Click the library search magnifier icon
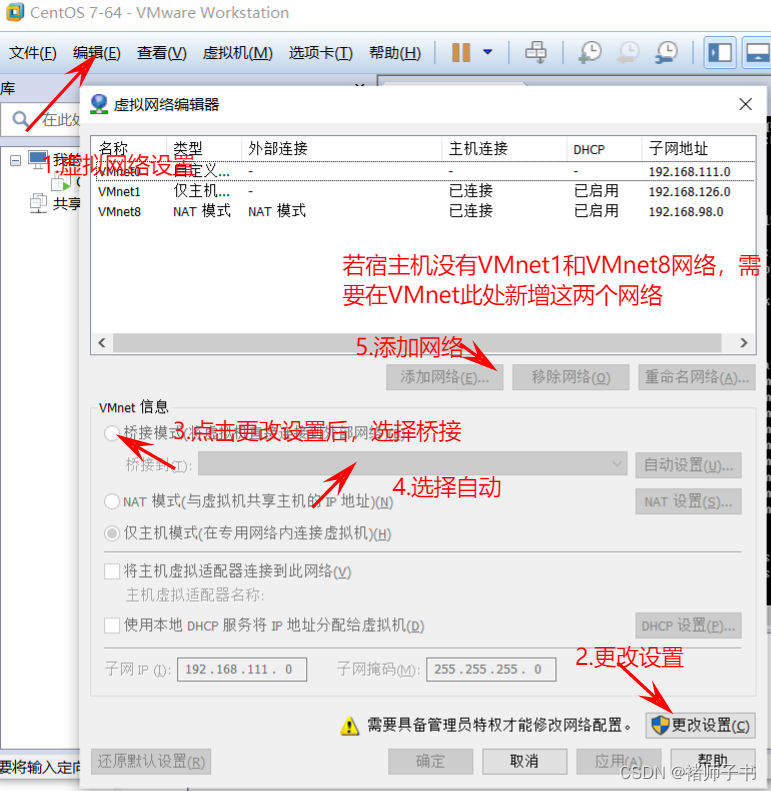 tap(20, 120)
